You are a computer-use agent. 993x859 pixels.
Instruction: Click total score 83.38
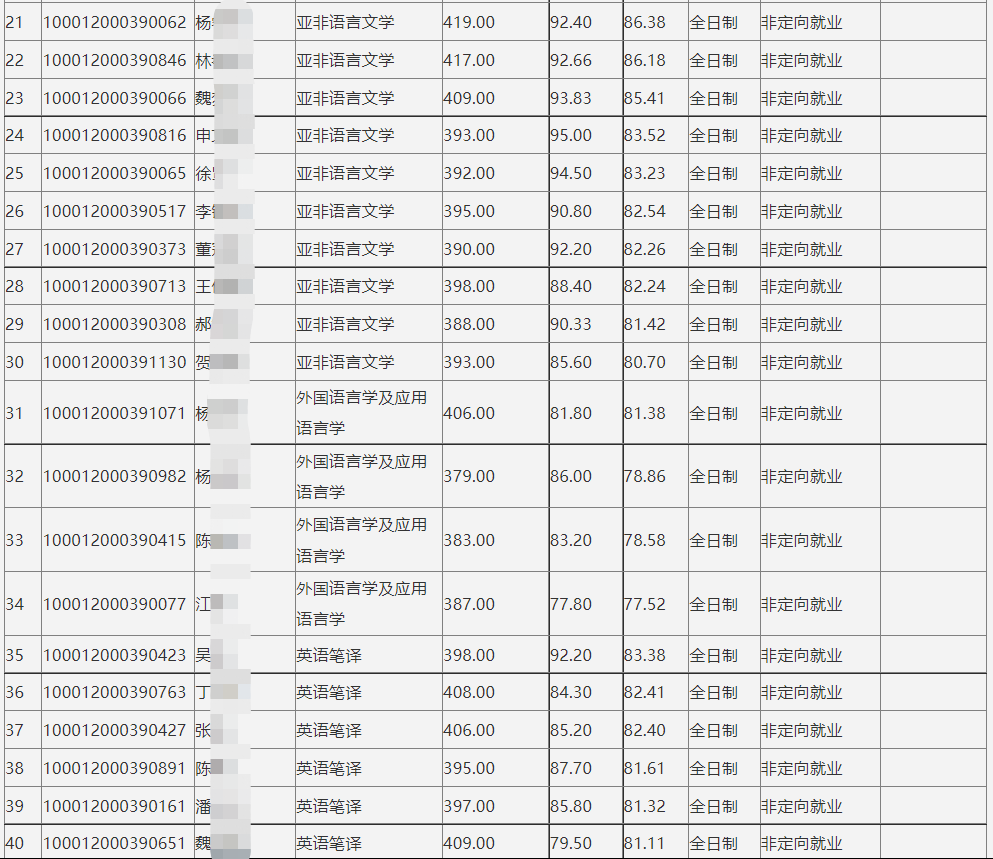point(645,655)
